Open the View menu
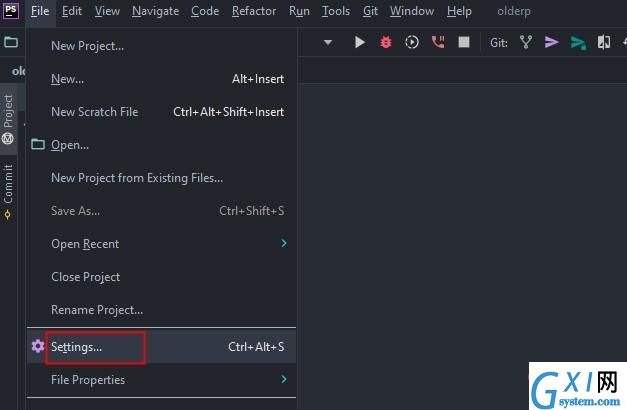Screen dimensions: 627x410 click(107, 11)
